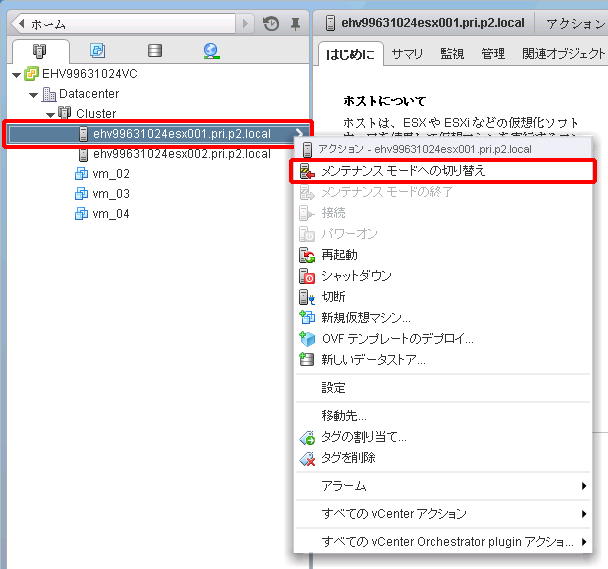Switch to VMs and Templates view tab

tap(97, 50)
